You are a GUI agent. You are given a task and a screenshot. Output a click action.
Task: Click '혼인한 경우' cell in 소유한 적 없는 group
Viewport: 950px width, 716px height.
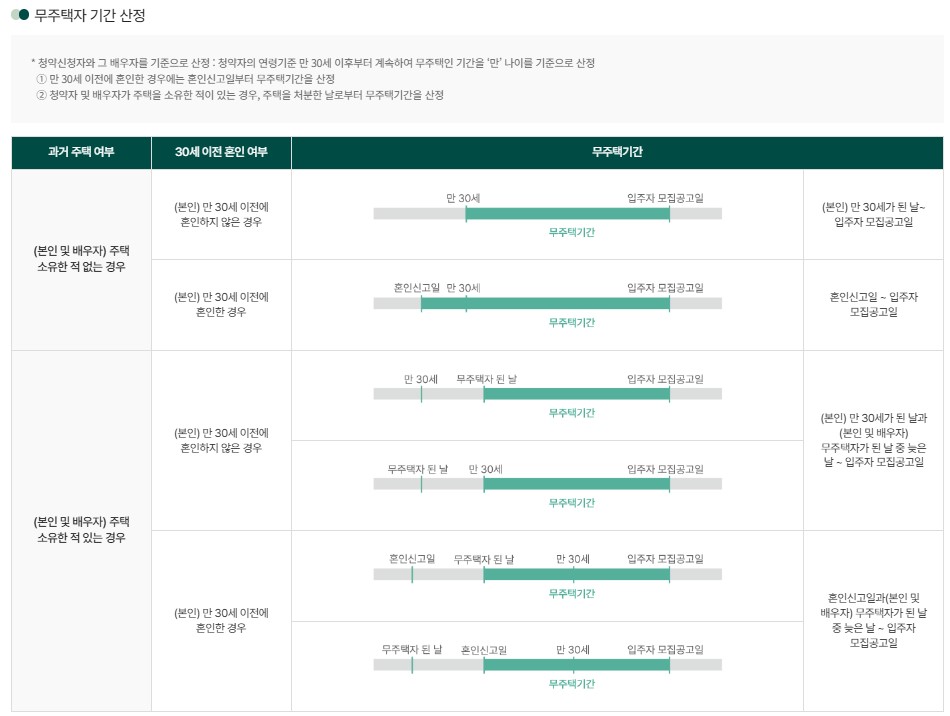pos(221,305)
